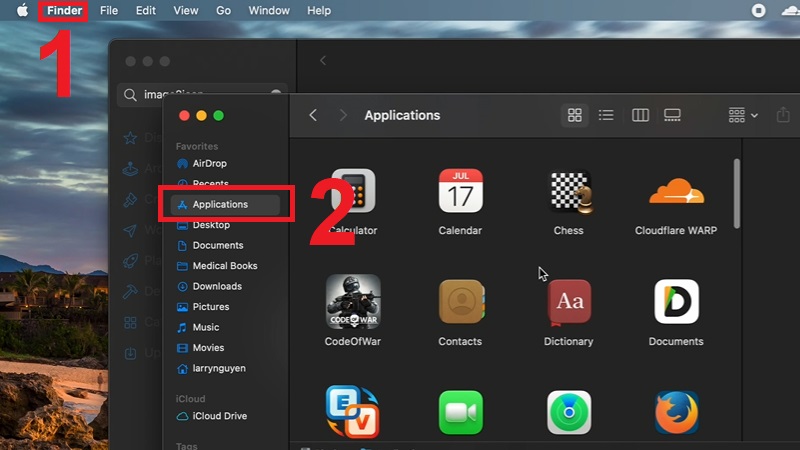
Task: Select Movies in the sidebar
Action: [x=200, y=347]
